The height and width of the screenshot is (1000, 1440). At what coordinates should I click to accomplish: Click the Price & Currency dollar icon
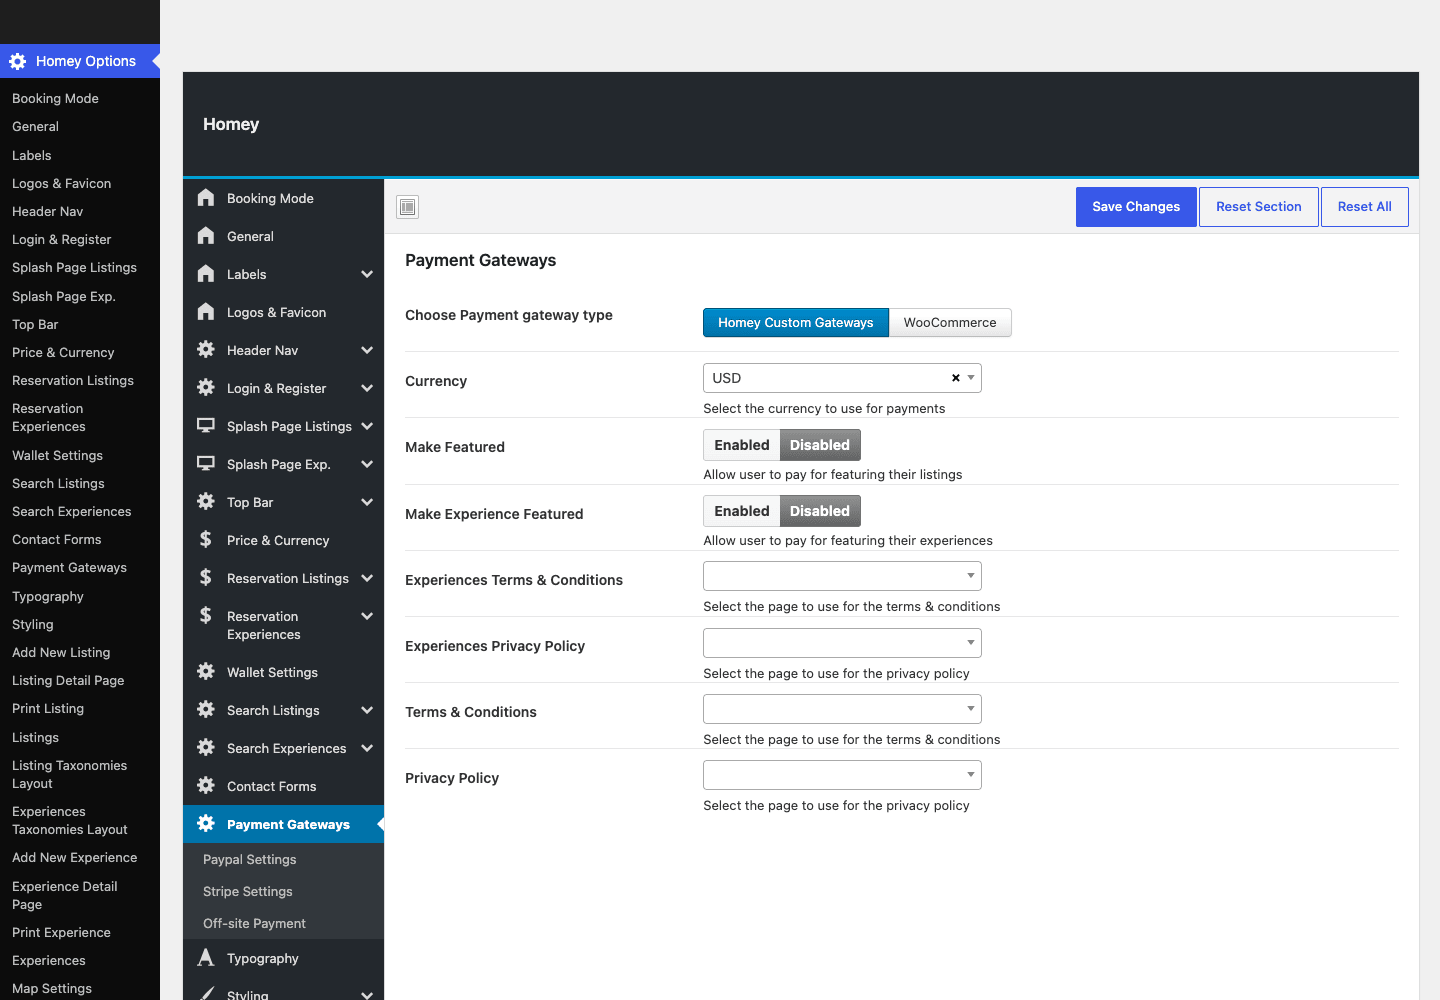(x=206, y=540)
